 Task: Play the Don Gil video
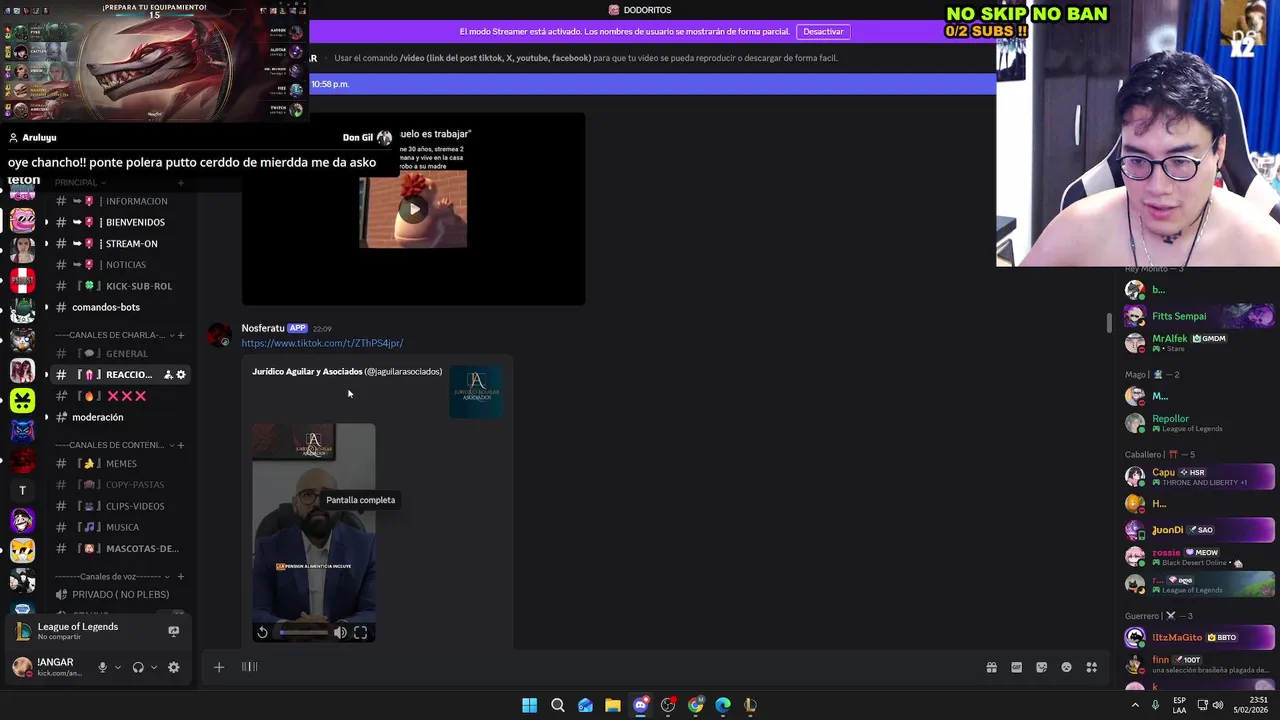(x=413, y=209)
